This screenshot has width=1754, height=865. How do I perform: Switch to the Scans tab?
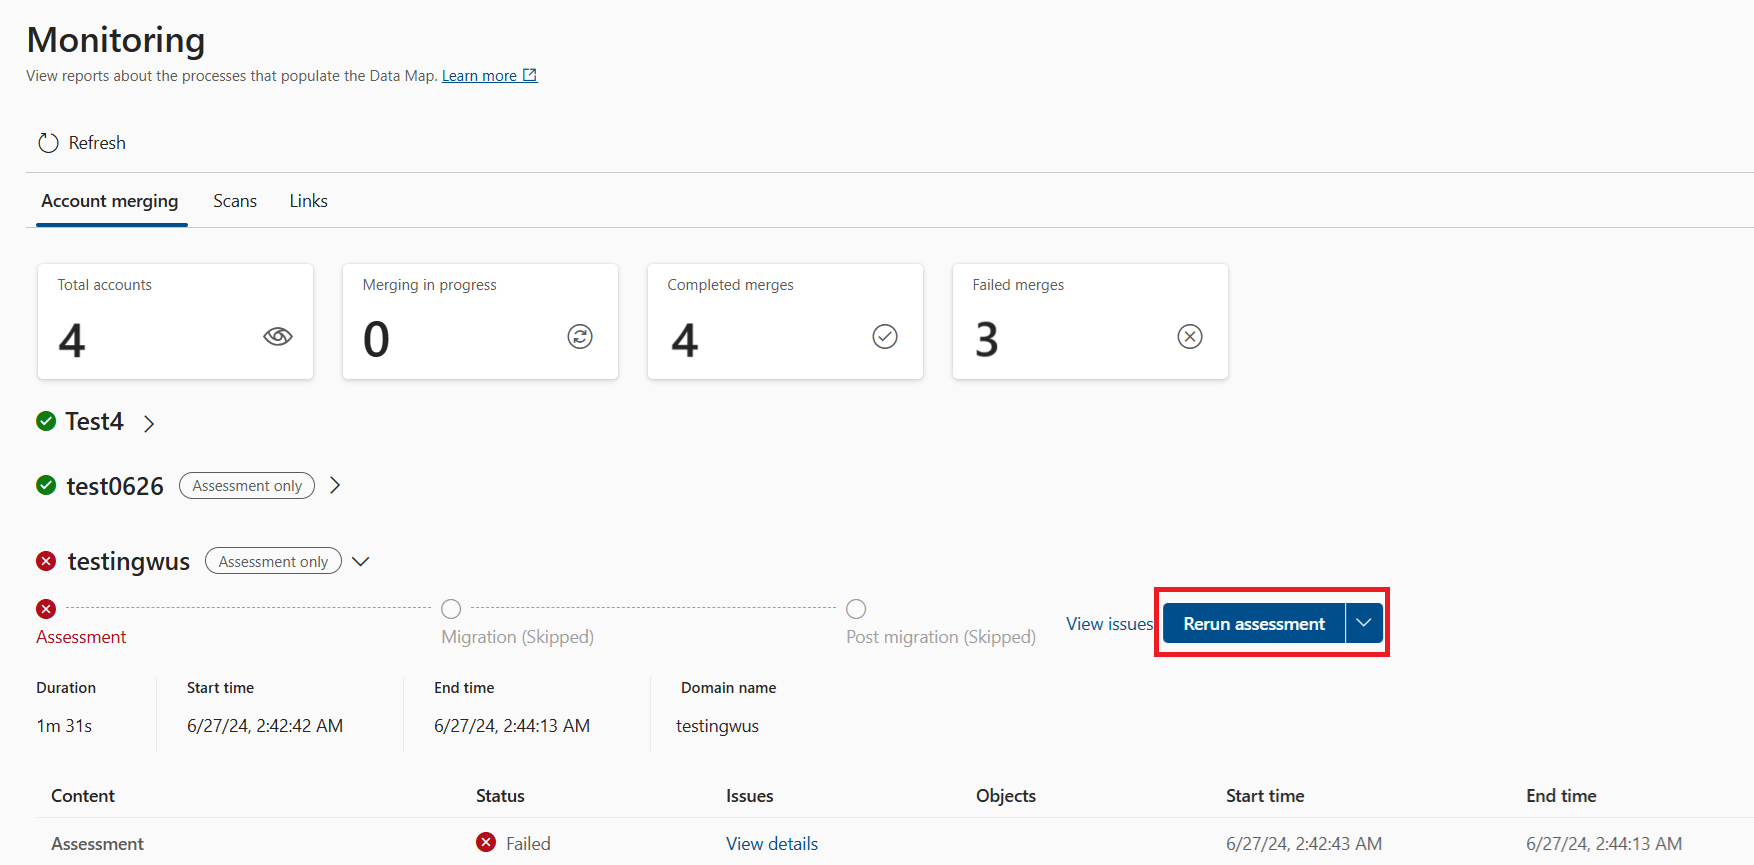235,201
